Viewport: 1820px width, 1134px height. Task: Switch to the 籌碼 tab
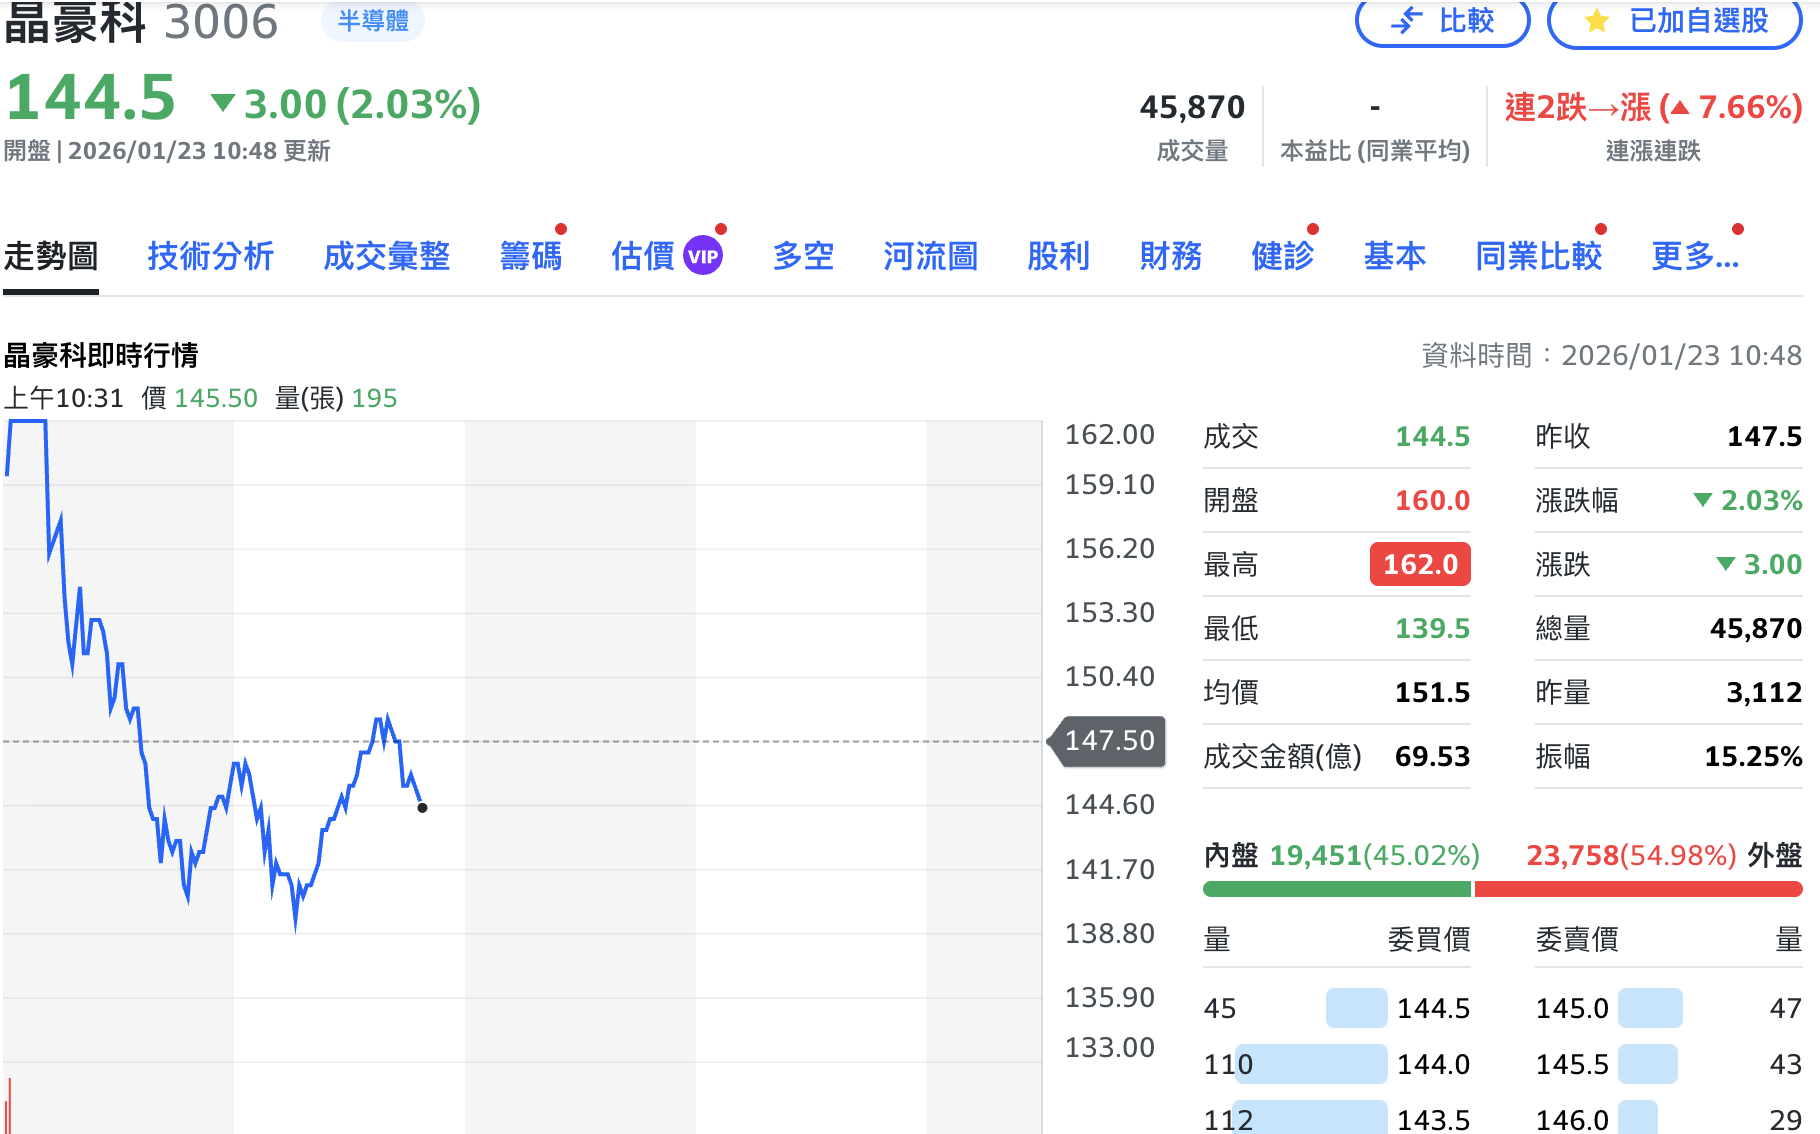coord(531,256)
